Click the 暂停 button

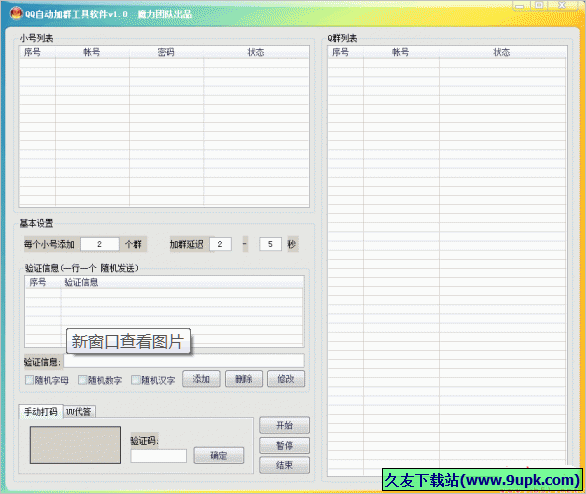(x=284, y=445)
